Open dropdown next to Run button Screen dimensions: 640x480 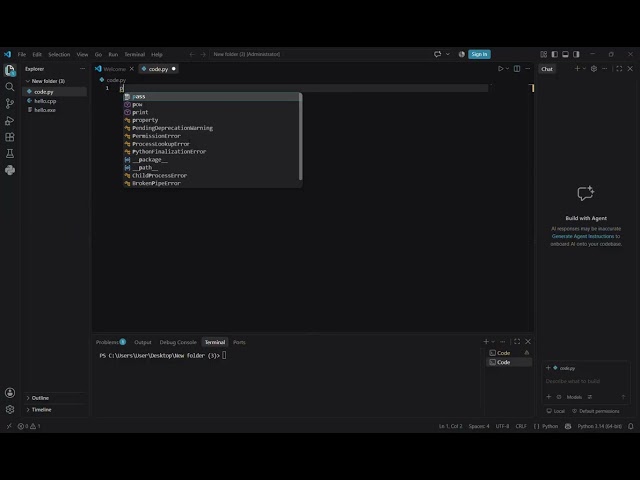[x=507, y=69]
